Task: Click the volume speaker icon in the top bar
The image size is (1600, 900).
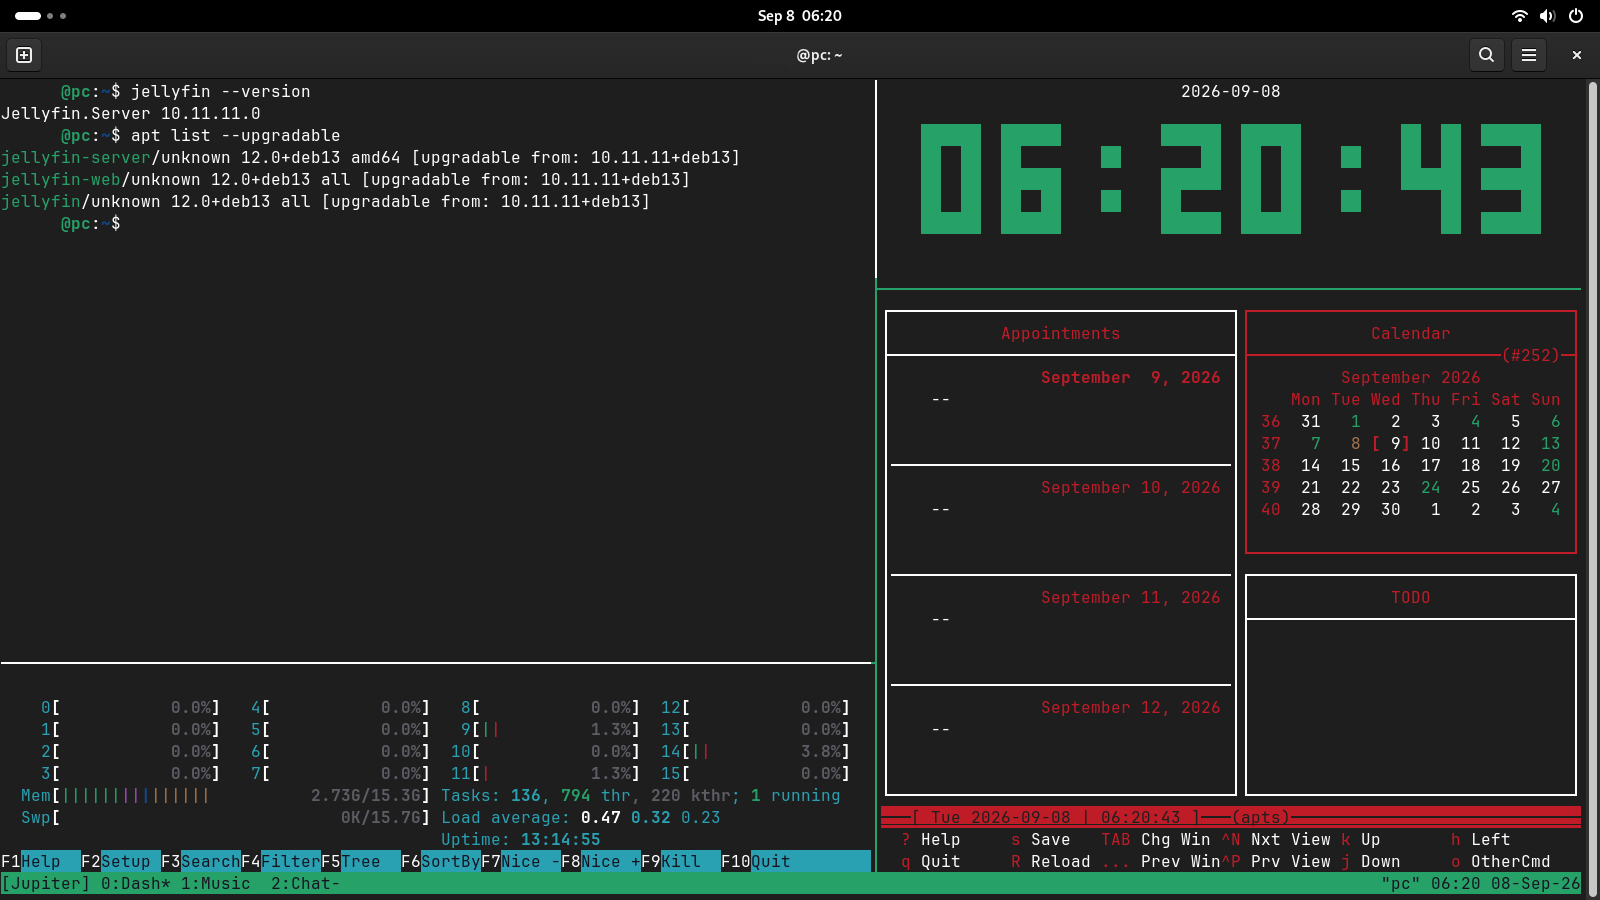Action: [x=1548, y=16]
